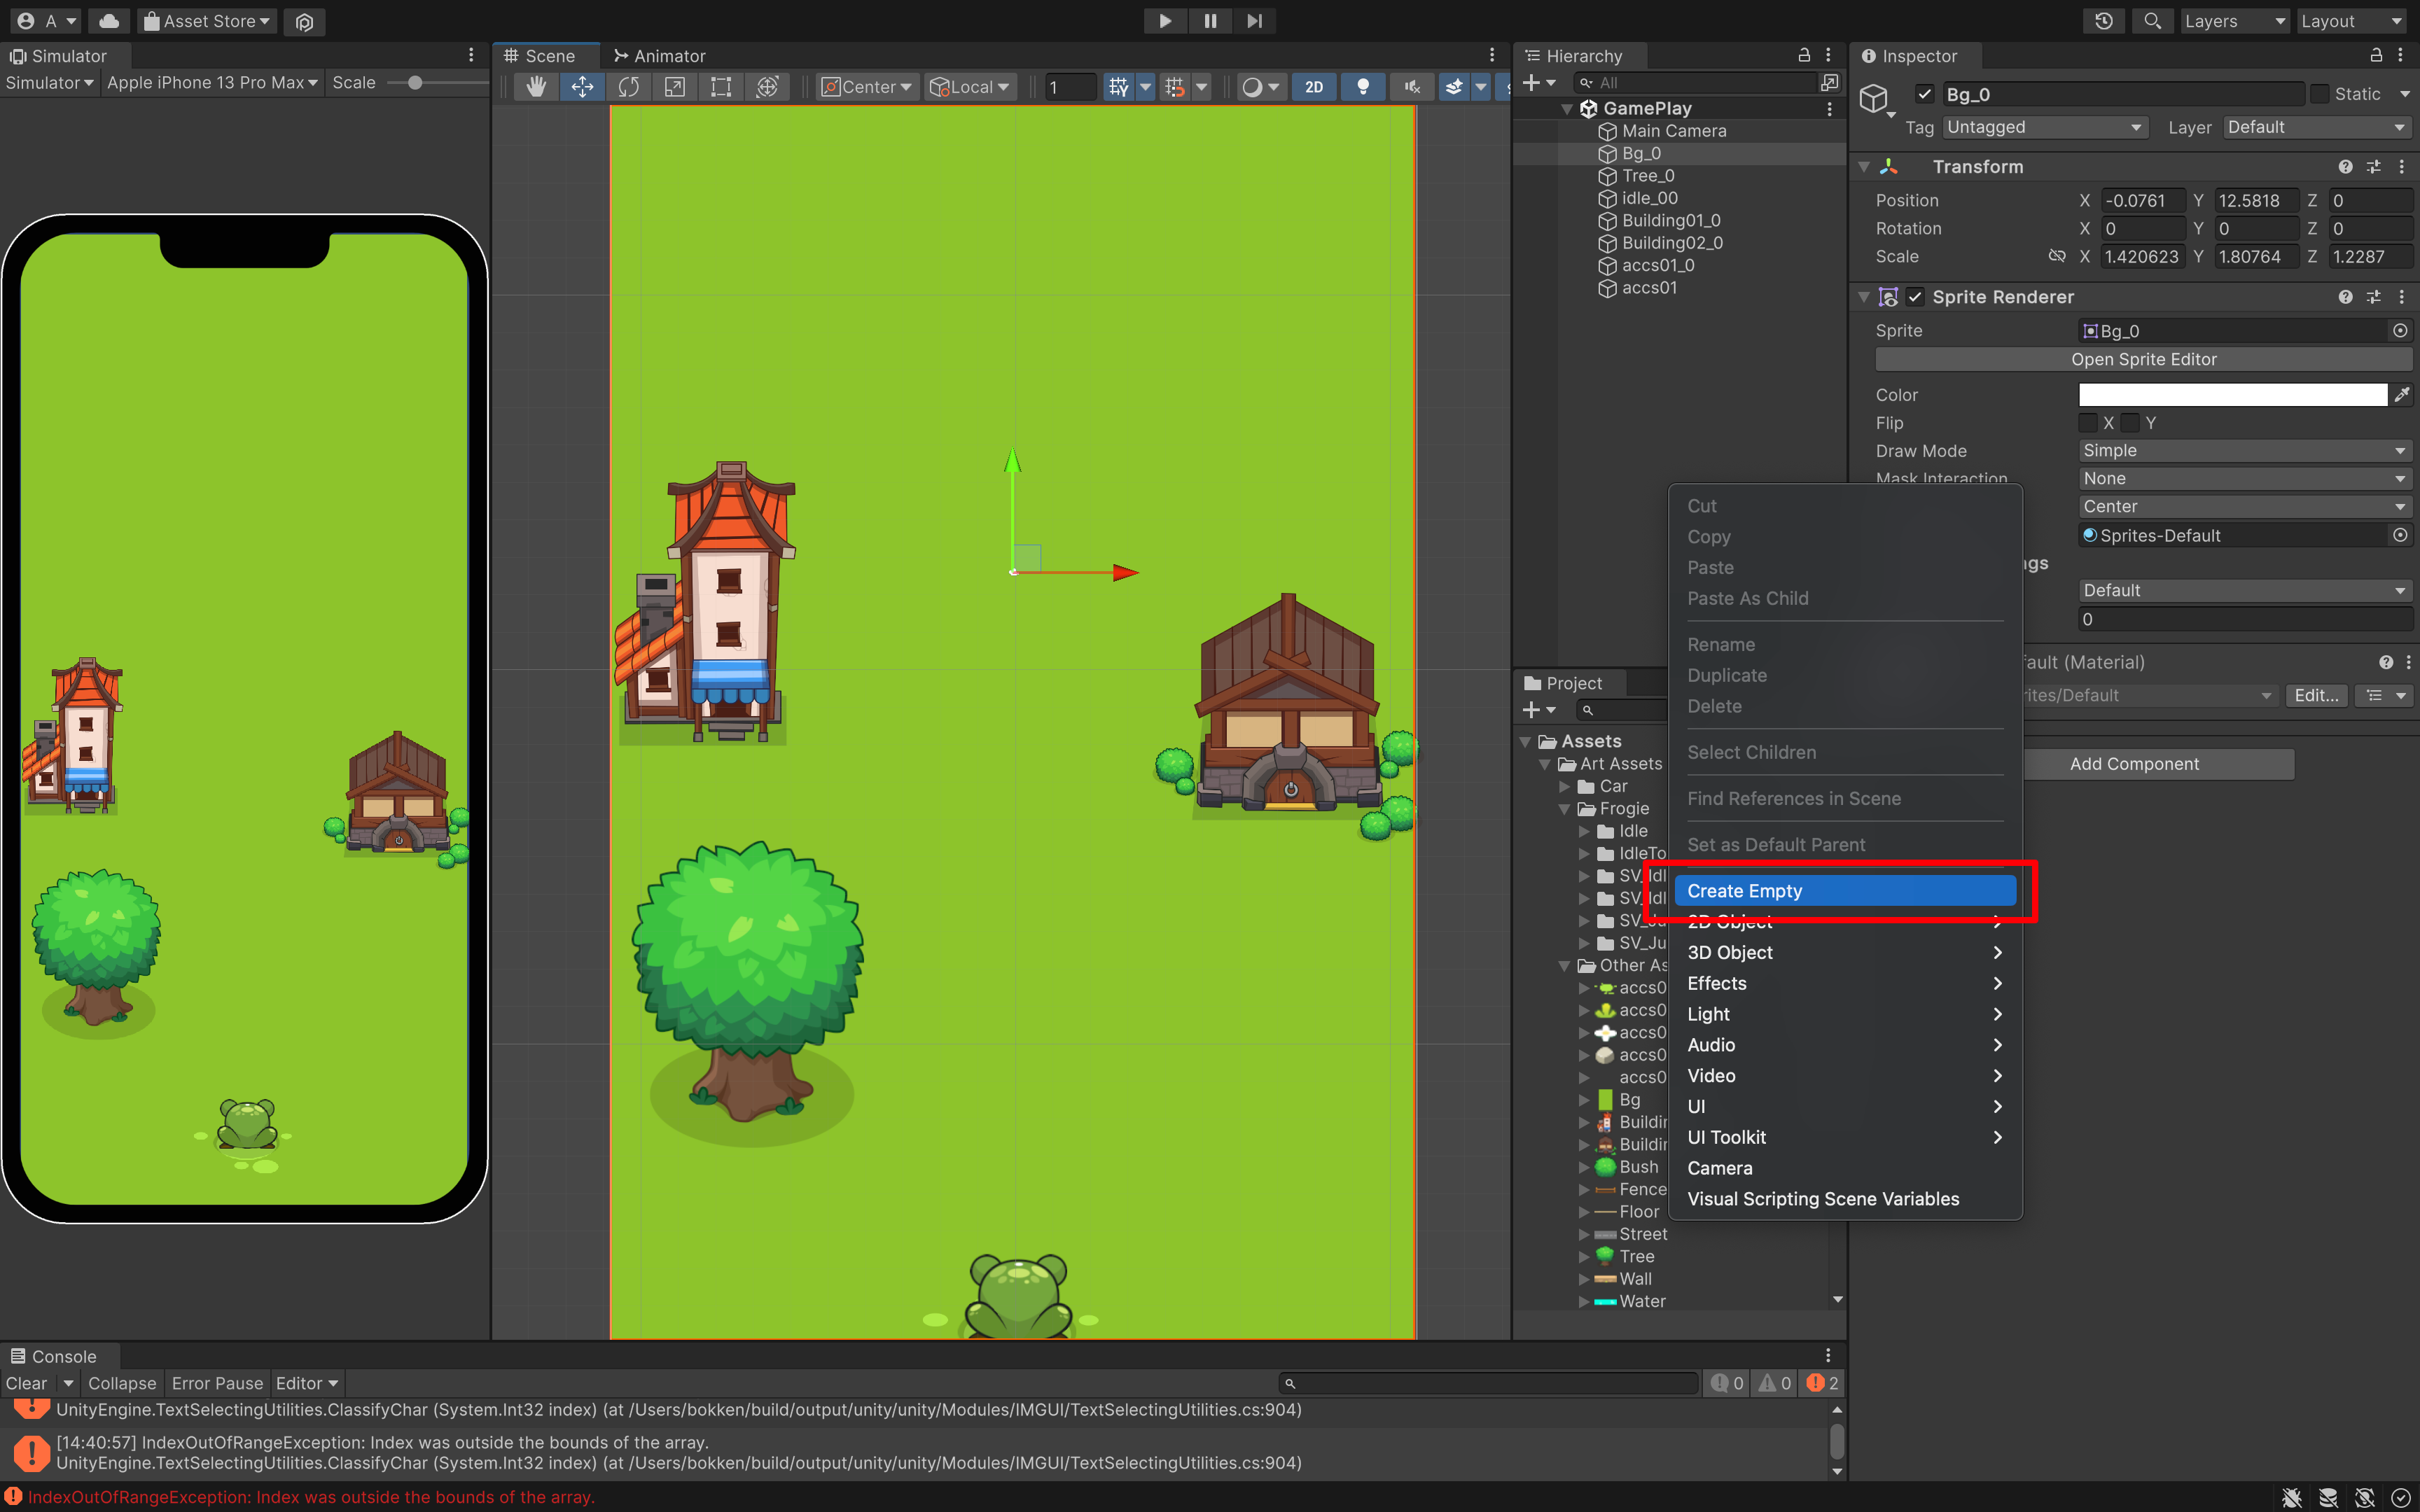Open the Center pivot mode dropdown in the Scene toolbar
The height and width of the screenshot is (1512, 2420).
(x=866, y=87)
